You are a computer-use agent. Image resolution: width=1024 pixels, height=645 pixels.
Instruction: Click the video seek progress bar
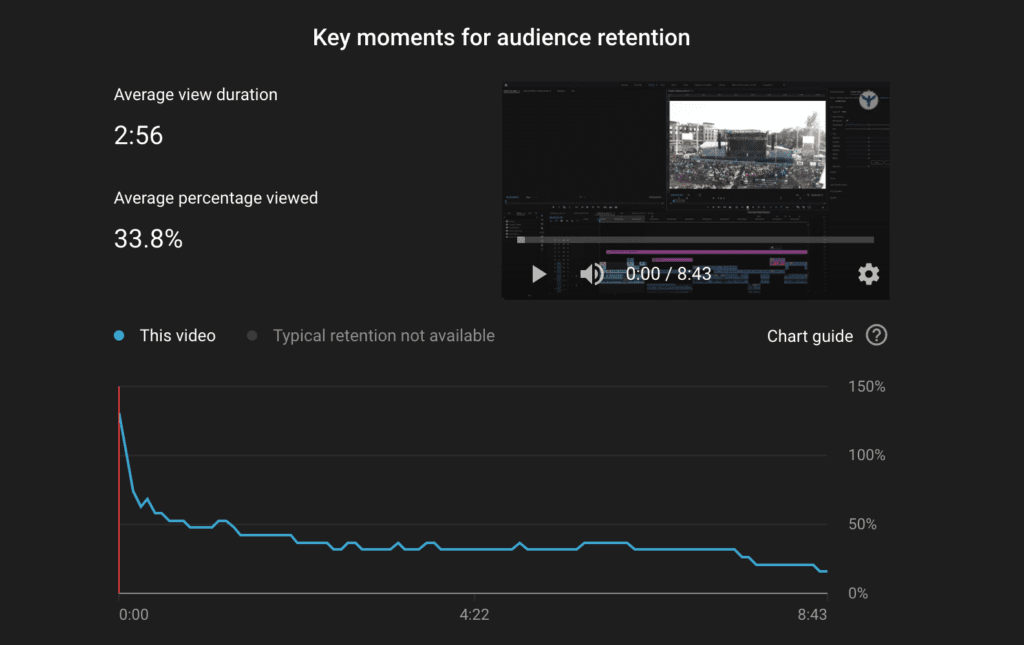(694, 239)
